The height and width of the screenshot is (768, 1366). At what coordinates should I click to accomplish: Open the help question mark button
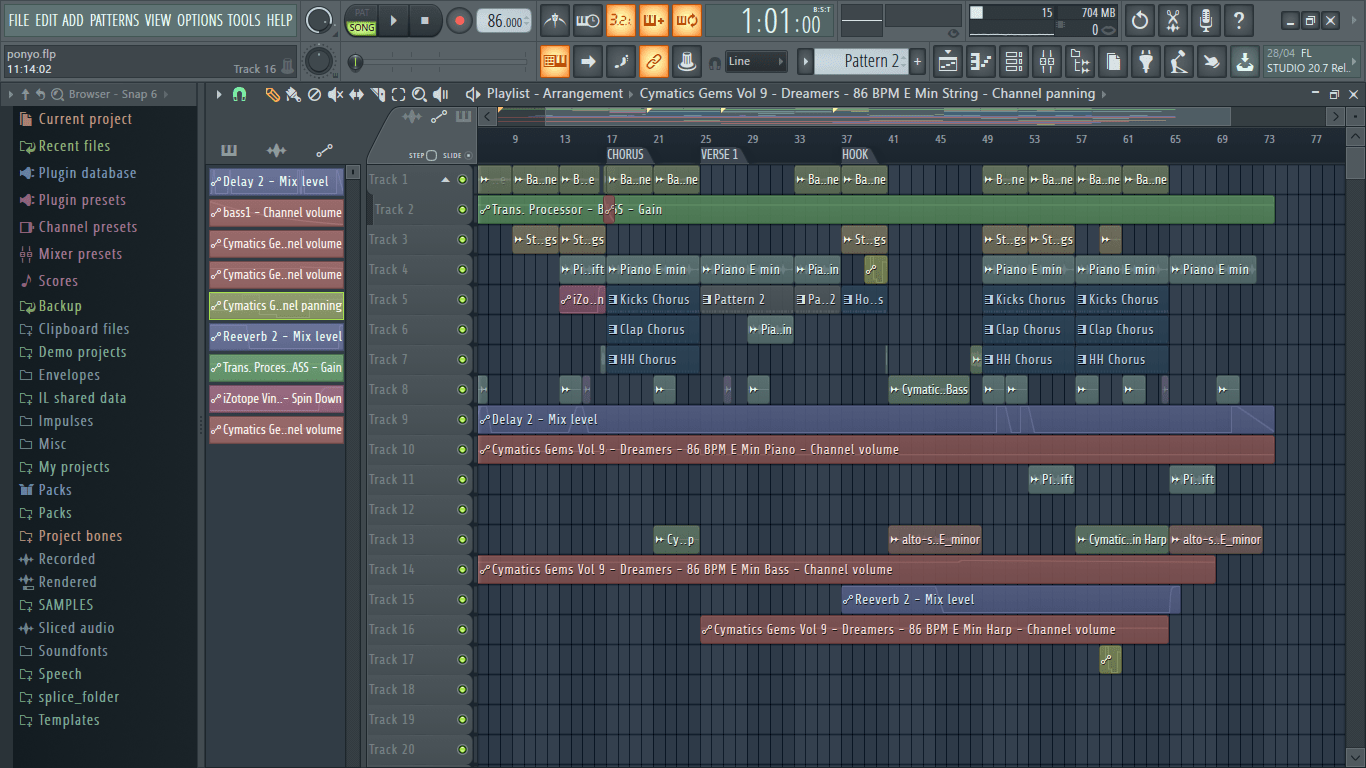[x=1238, y=20]
